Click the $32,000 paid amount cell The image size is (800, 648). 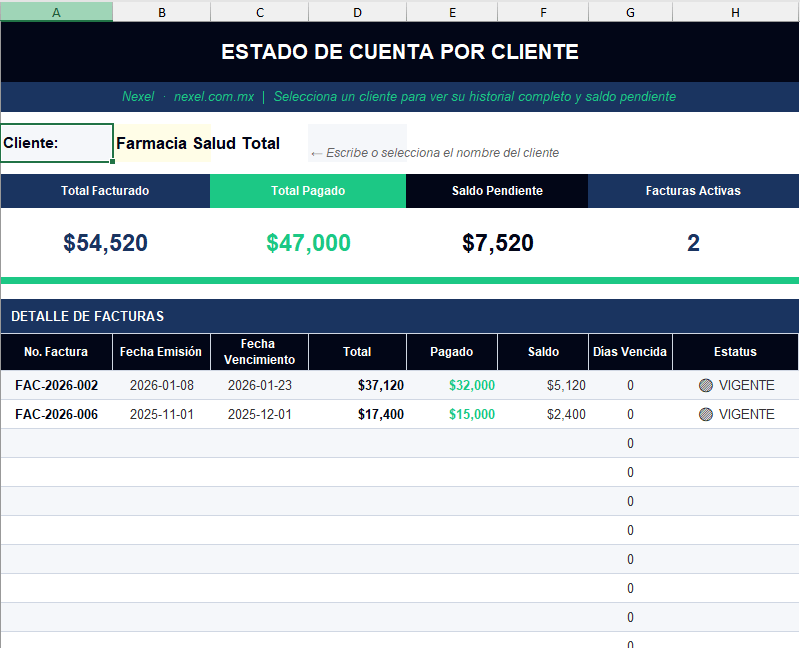pos(471,385)
